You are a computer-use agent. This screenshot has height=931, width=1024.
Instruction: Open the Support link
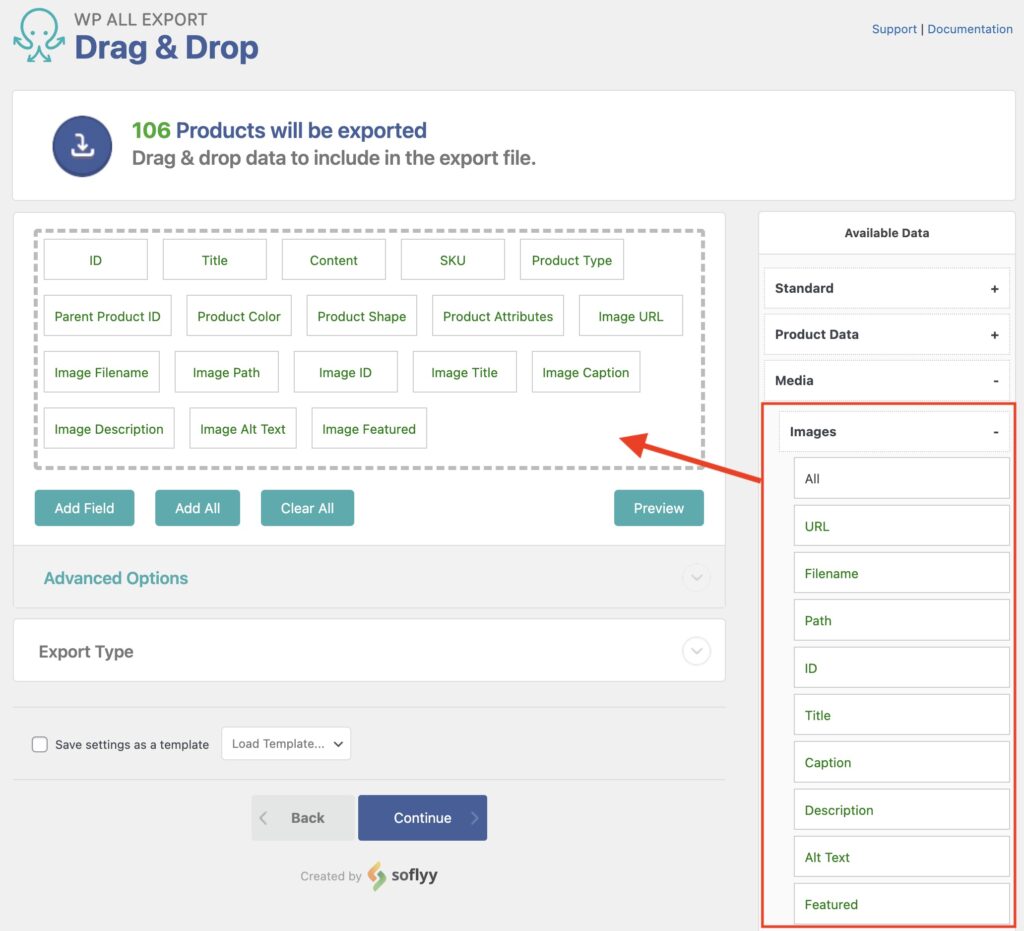[x=893, y=29]
